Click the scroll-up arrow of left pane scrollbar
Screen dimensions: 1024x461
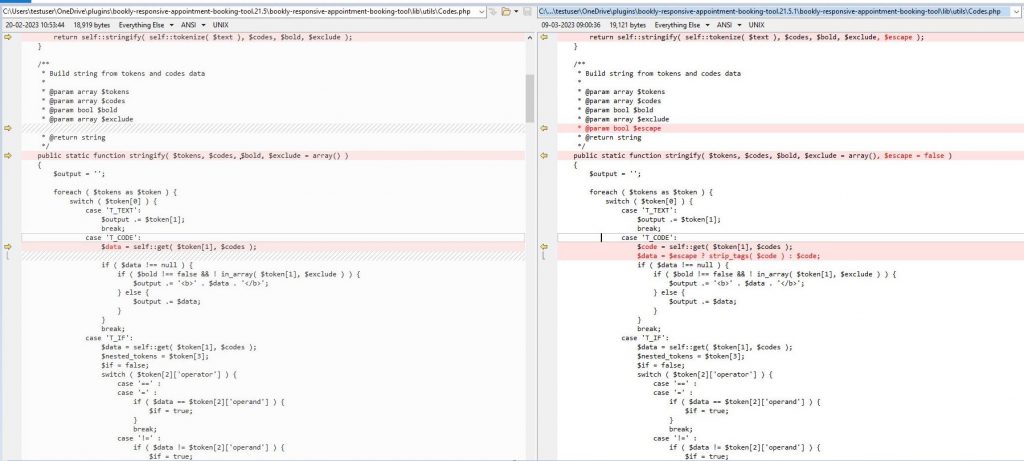(x=529, y=35)
